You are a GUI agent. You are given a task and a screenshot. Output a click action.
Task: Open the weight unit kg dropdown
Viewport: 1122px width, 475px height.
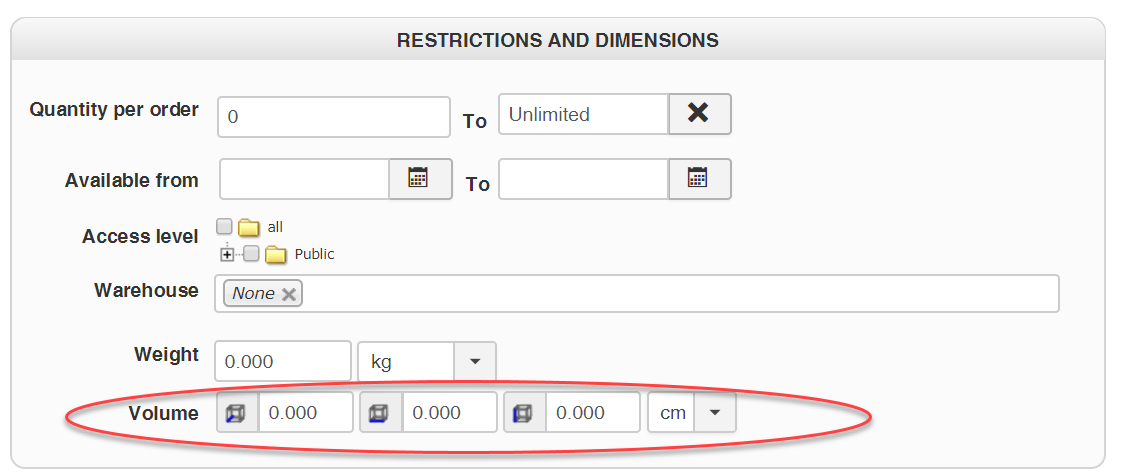[475, 361]
